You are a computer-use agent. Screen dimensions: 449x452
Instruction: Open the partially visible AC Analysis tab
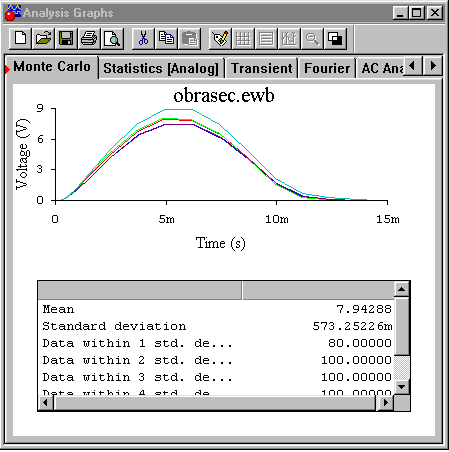(380, 68)
